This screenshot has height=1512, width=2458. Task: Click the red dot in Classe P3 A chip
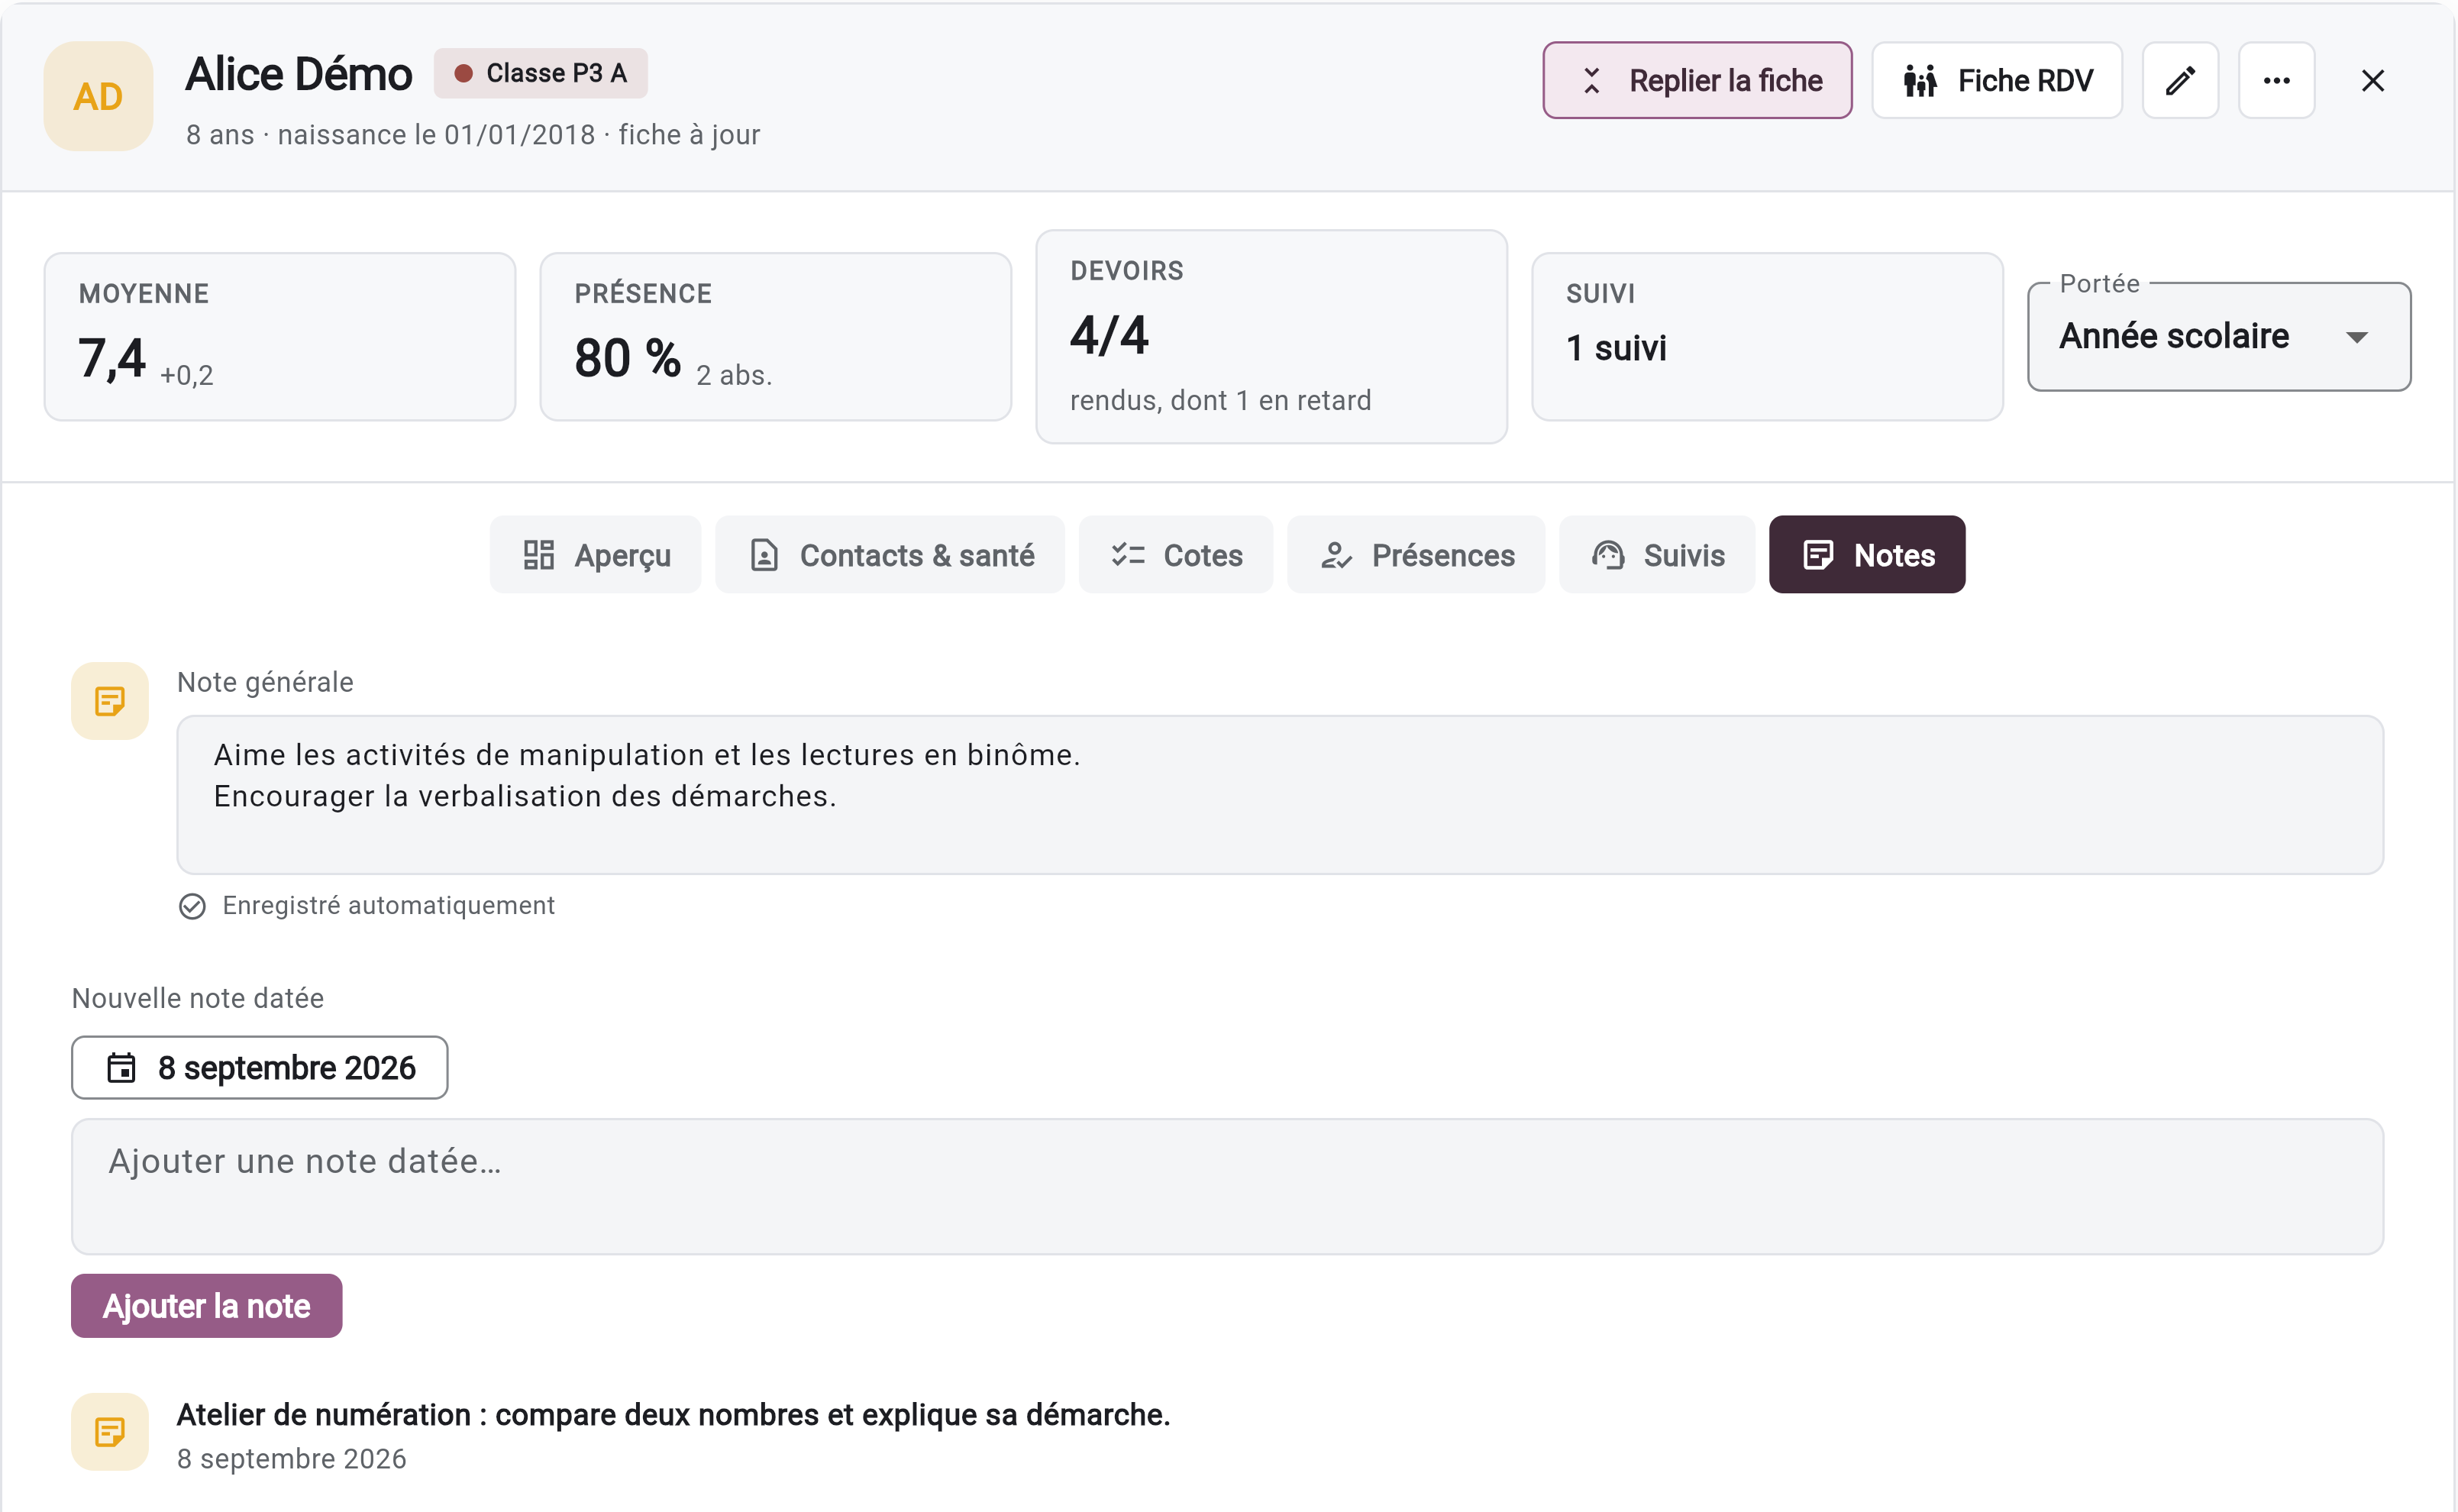[463, 73]
